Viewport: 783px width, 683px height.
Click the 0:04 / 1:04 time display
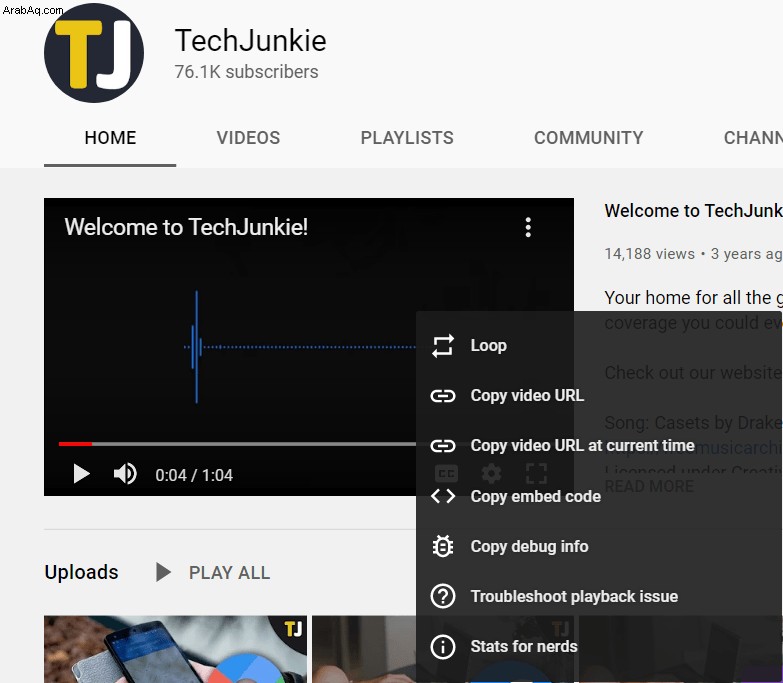194,475
